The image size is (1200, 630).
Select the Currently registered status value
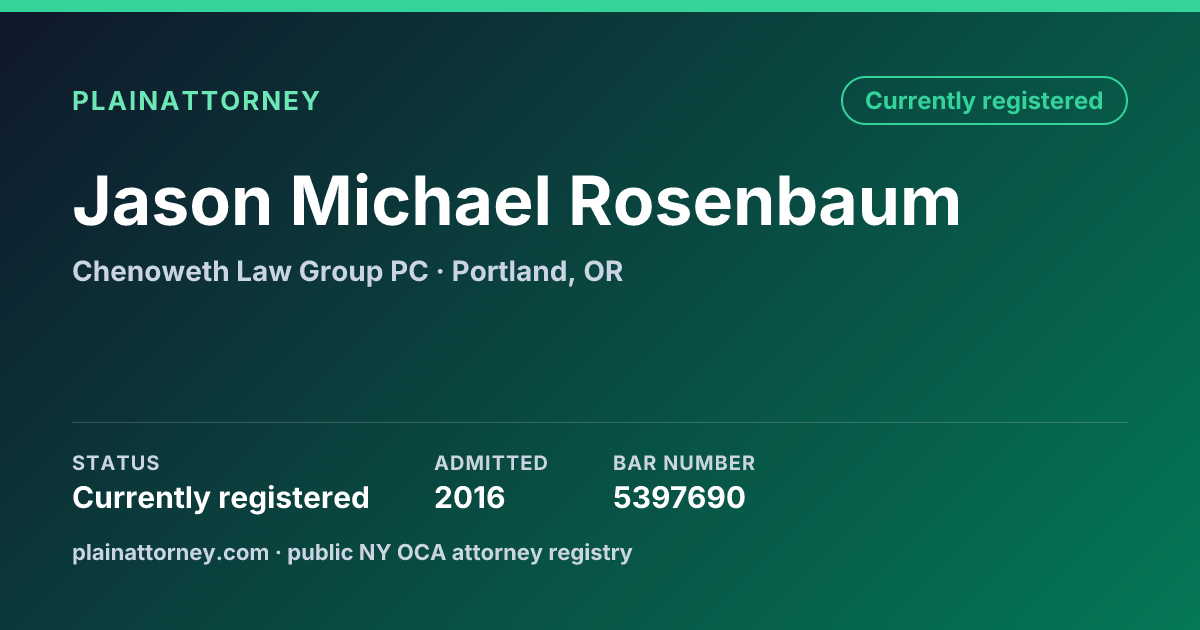click(x=221, y=498)
